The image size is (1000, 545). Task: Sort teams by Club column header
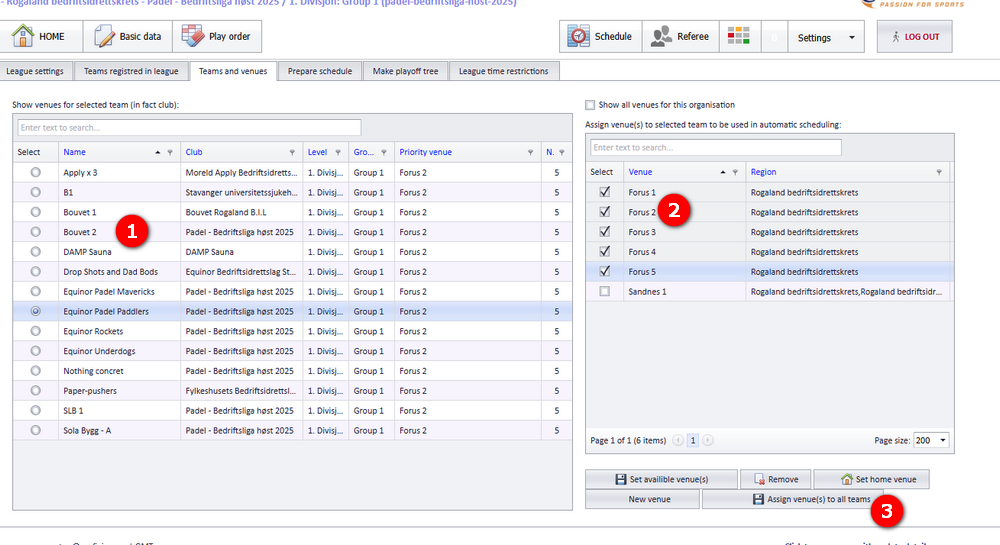[194, 152]
